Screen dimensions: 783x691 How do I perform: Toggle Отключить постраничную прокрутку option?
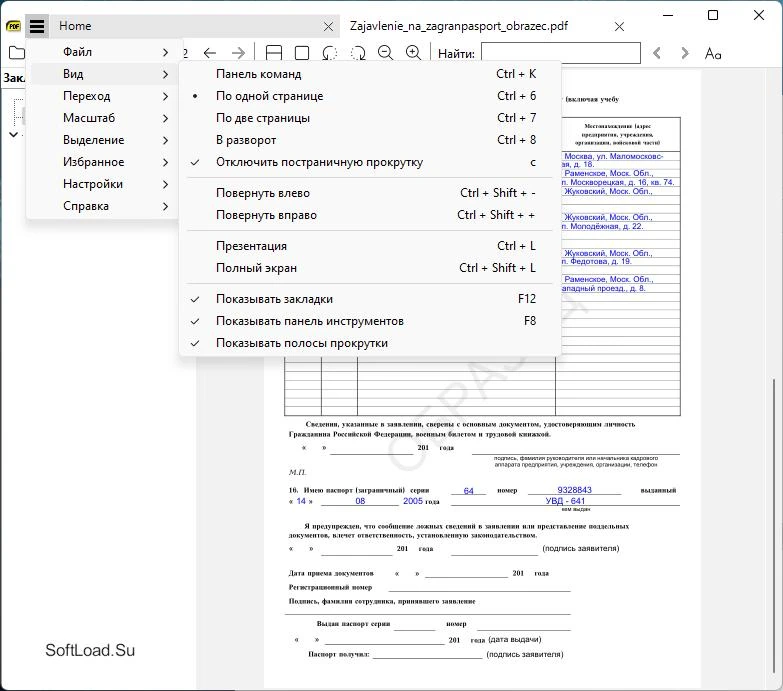(370, 162)
